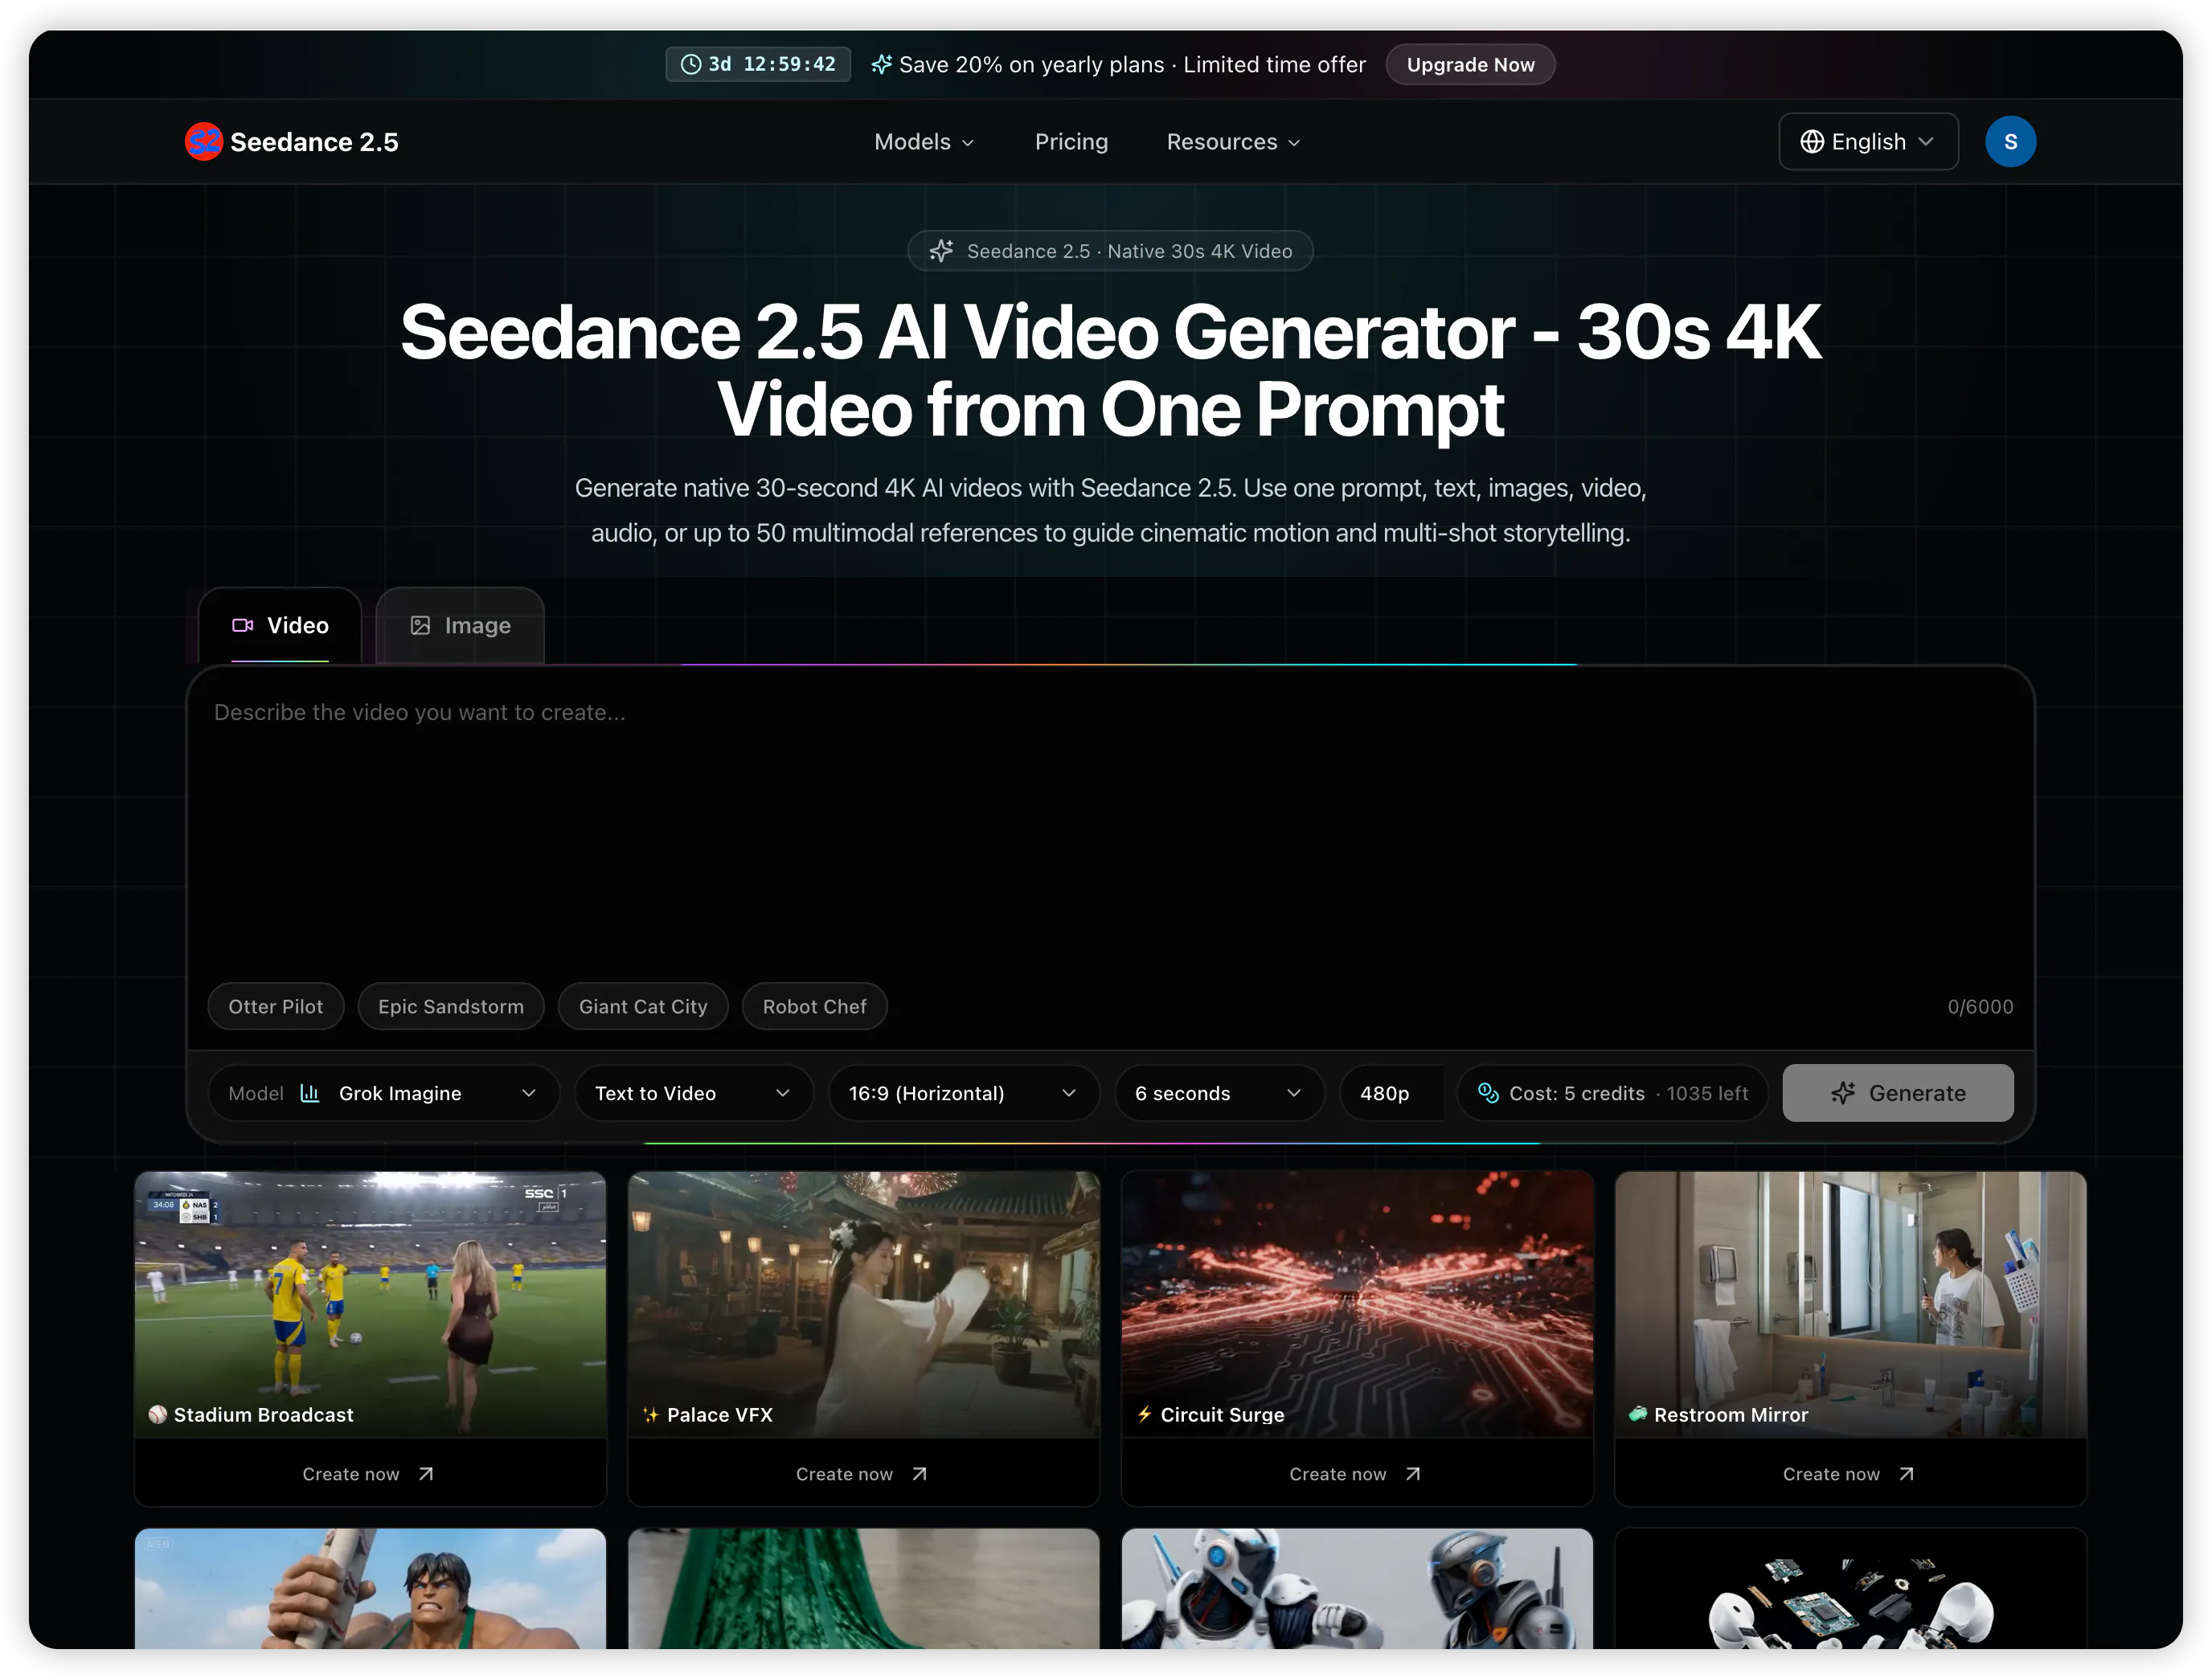Open the exploded earbuds thumbnail
The width and height of the screenshot is (2212, 1678).
coord(1850,1588)
